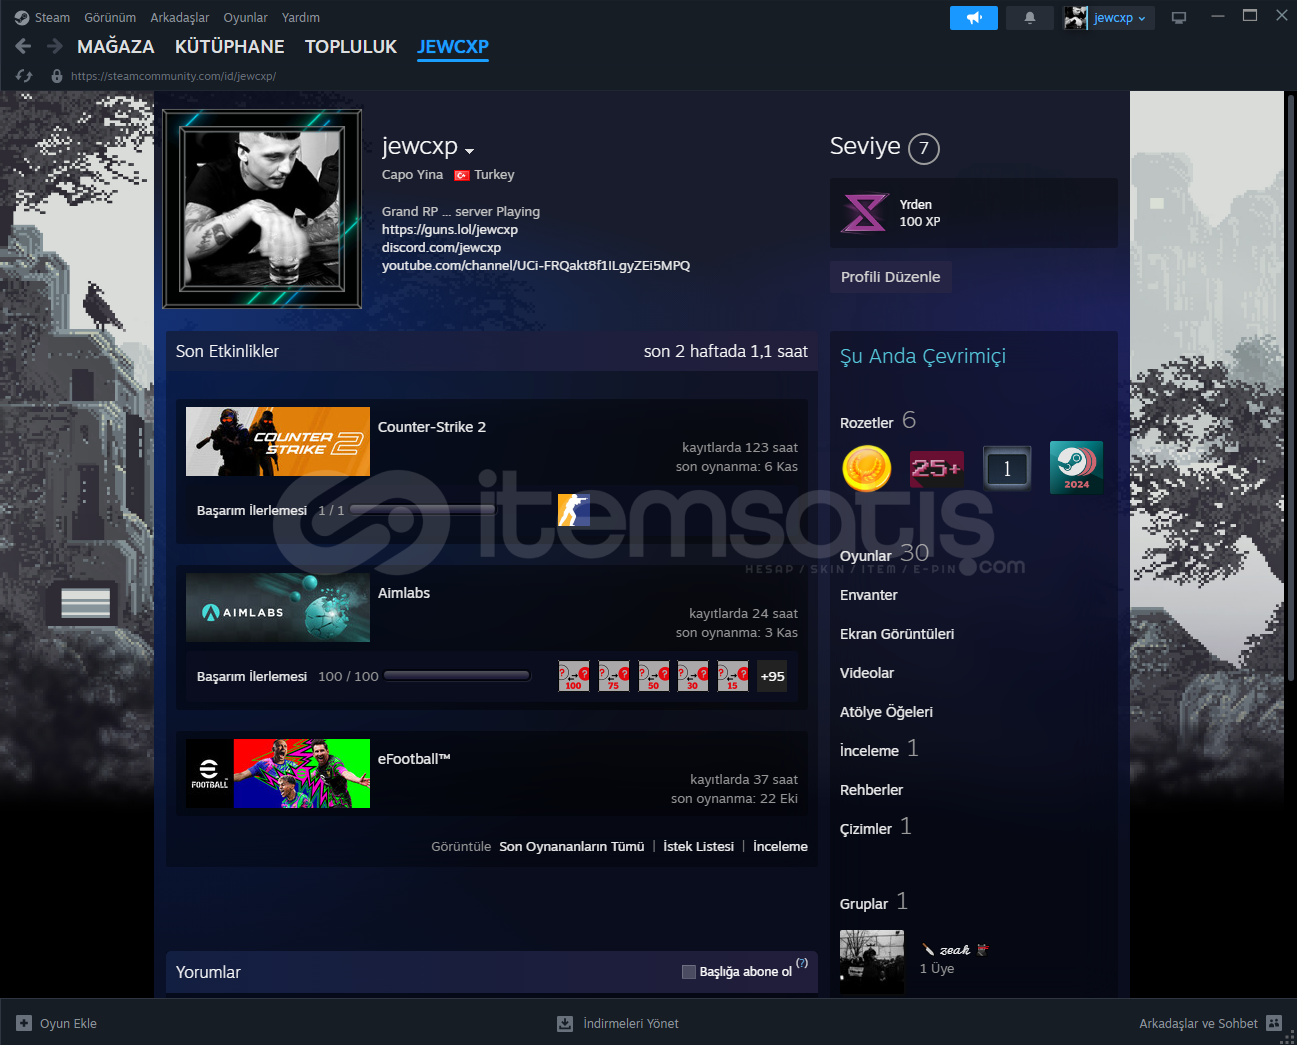The height and width of the screenshot is (1045, 1297).
Task: Switch to the JEWCXP tab
Action: click(453, 47)
